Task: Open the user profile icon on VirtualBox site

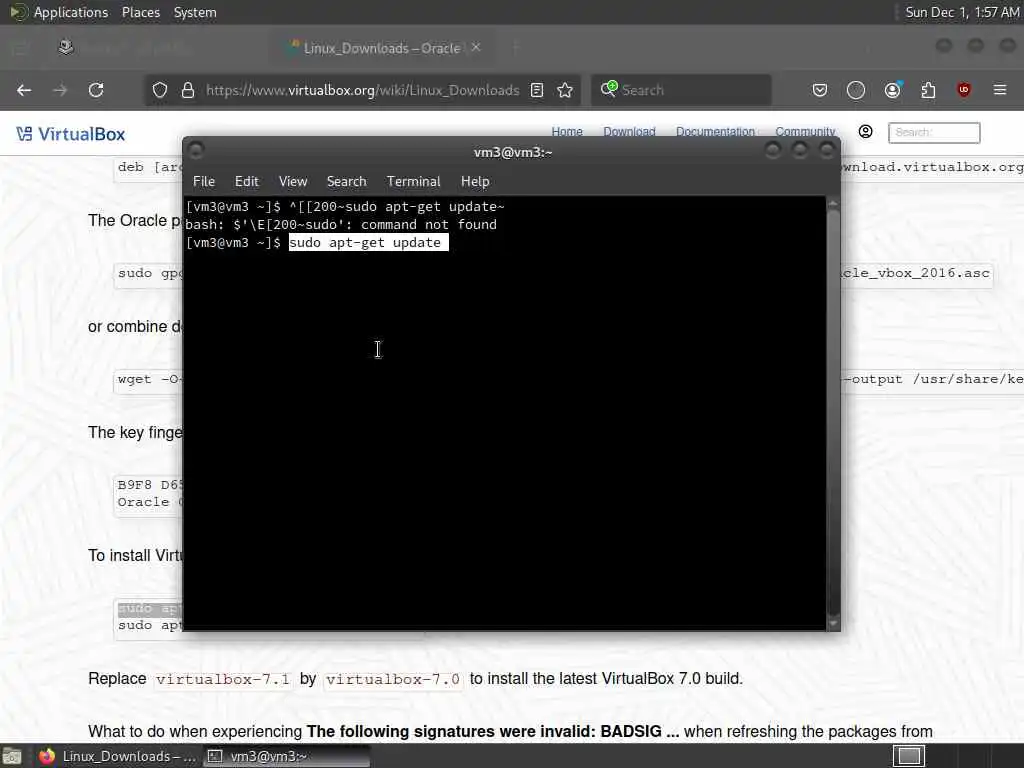Action: [865, 132]
